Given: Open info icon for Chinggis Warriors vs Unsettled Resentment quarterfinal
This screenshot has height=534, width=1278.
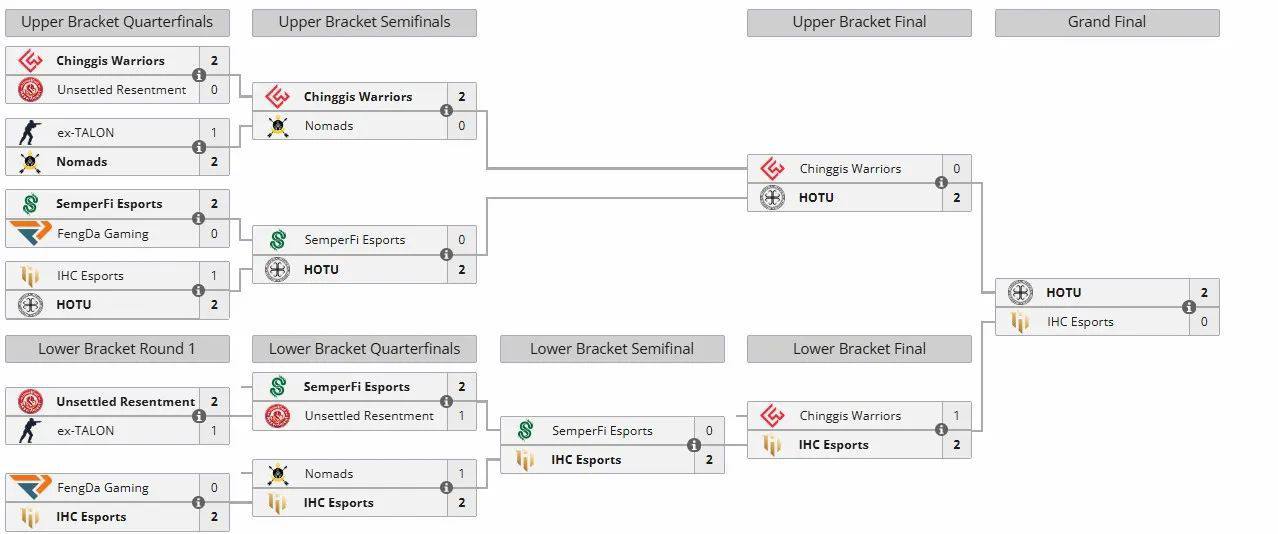Looking at the screenshot, I should click(198, 75).
